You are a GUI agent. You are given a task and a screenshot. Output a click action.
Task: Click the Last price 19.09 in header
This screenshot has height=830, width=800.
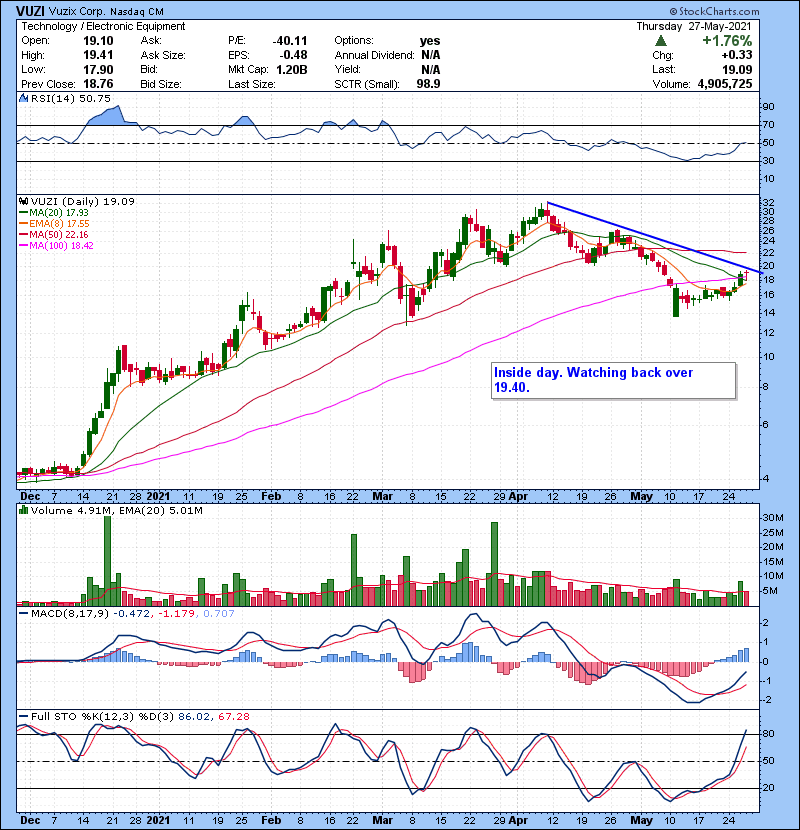(737, 69)
